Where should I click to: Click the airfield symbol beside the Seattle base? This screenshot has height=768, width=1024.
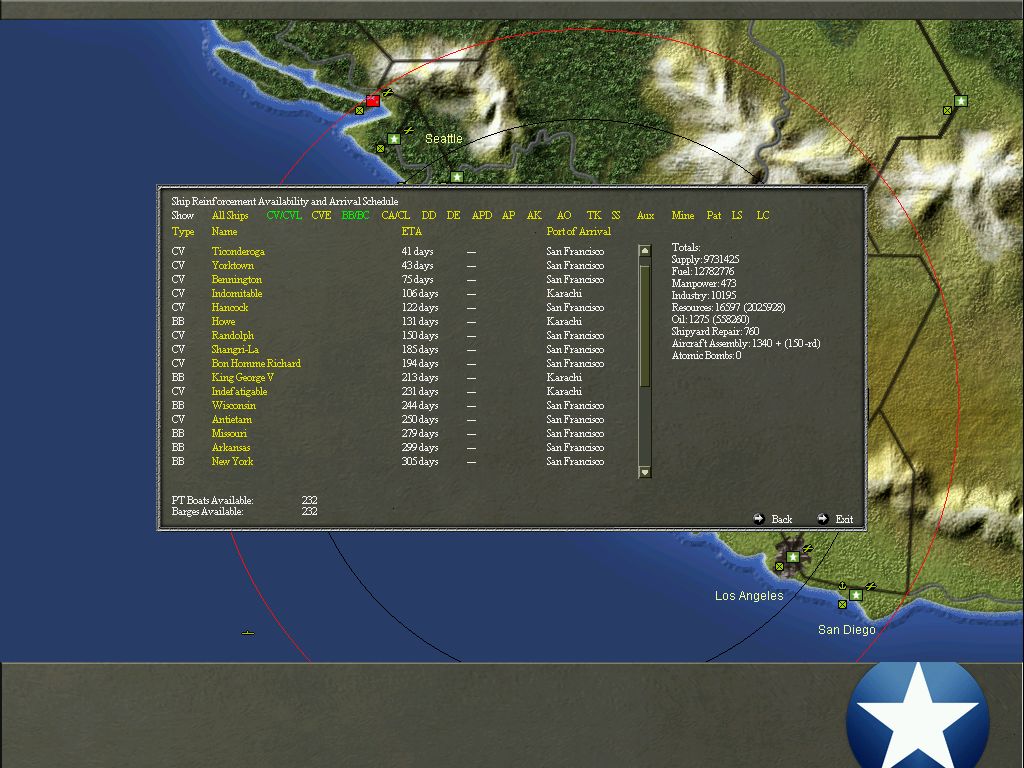tap(409, 131)
